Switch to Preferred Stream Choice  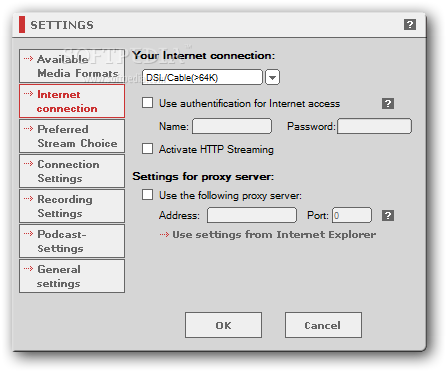click(x=72, y=136)
